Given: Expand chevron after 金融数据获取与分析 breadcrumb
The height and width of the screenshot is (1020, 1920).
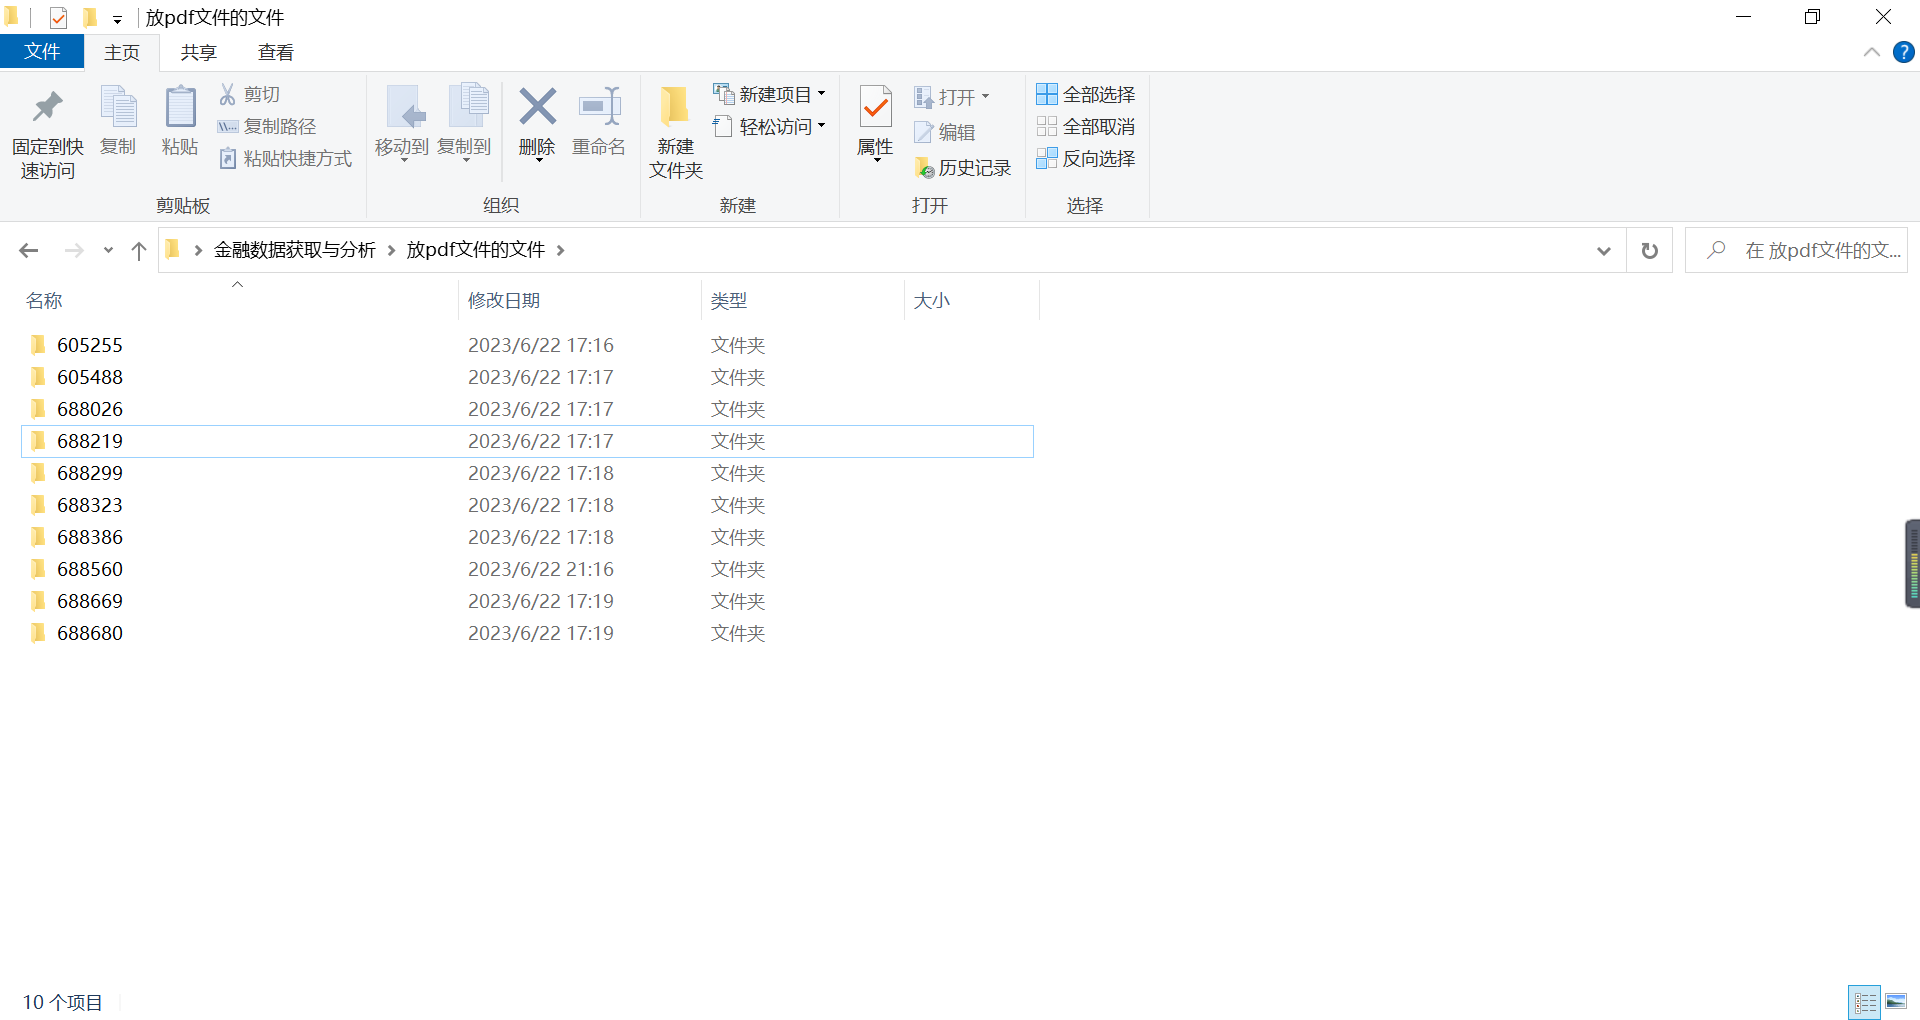Looking at the screenshot, I should [391, 250].
